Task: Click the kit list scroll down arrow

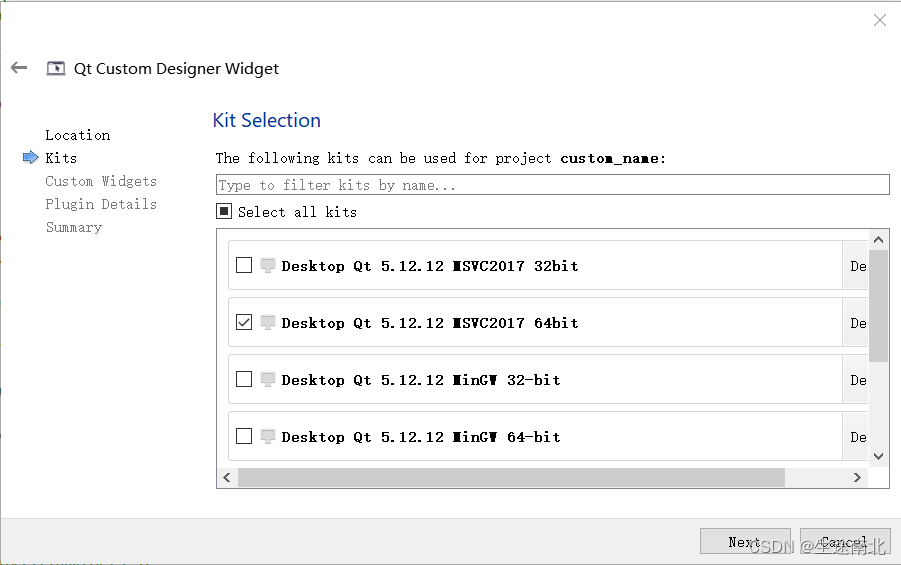Action: pyautogui.click(x=878, y=456)
